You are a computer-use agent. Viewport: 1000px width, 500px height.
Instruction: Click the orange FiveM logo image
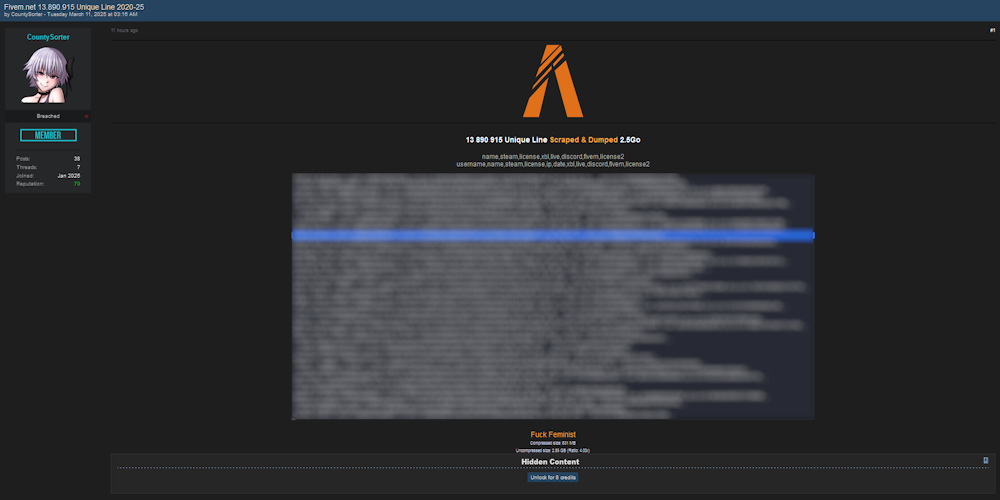pos(552,81)
